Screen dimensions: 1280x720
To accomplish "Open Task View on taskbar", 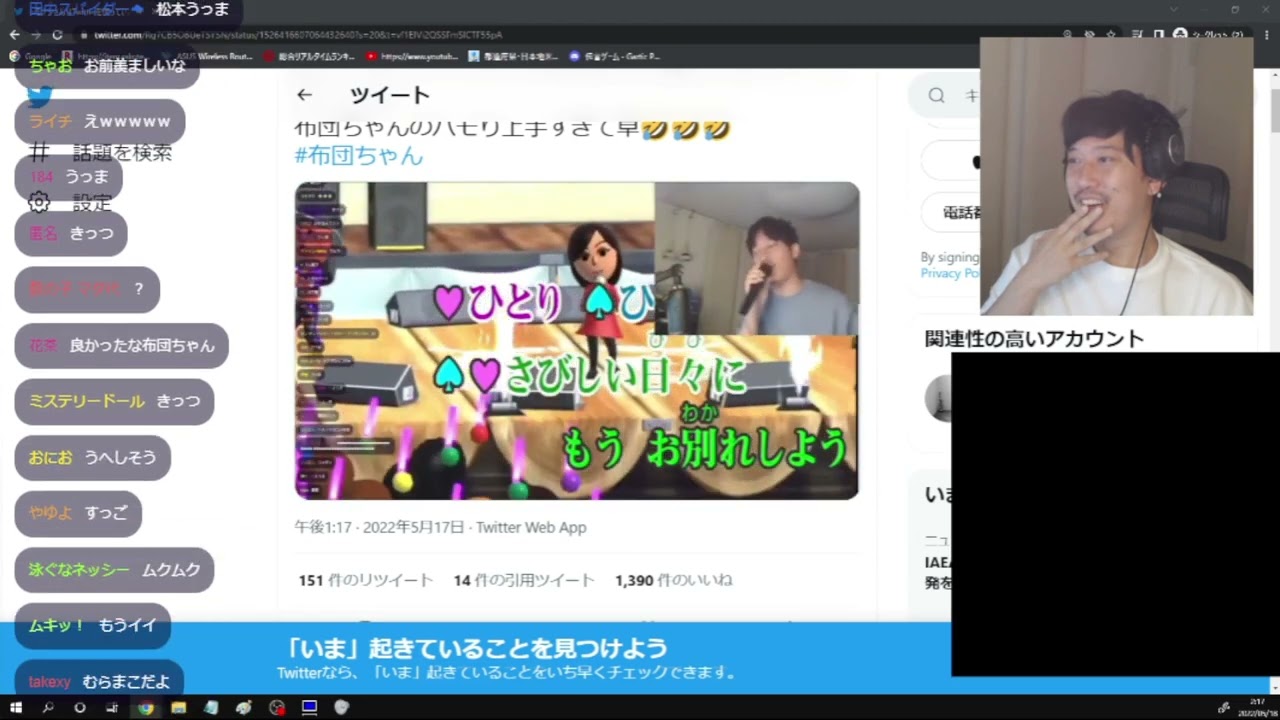I will [112, 707].
